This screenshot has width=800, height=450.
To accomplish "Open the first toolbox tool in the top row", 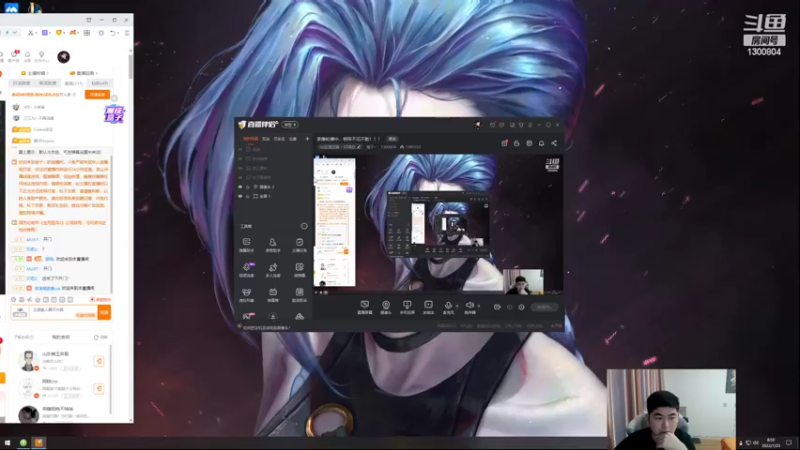I will pos(246,244).
